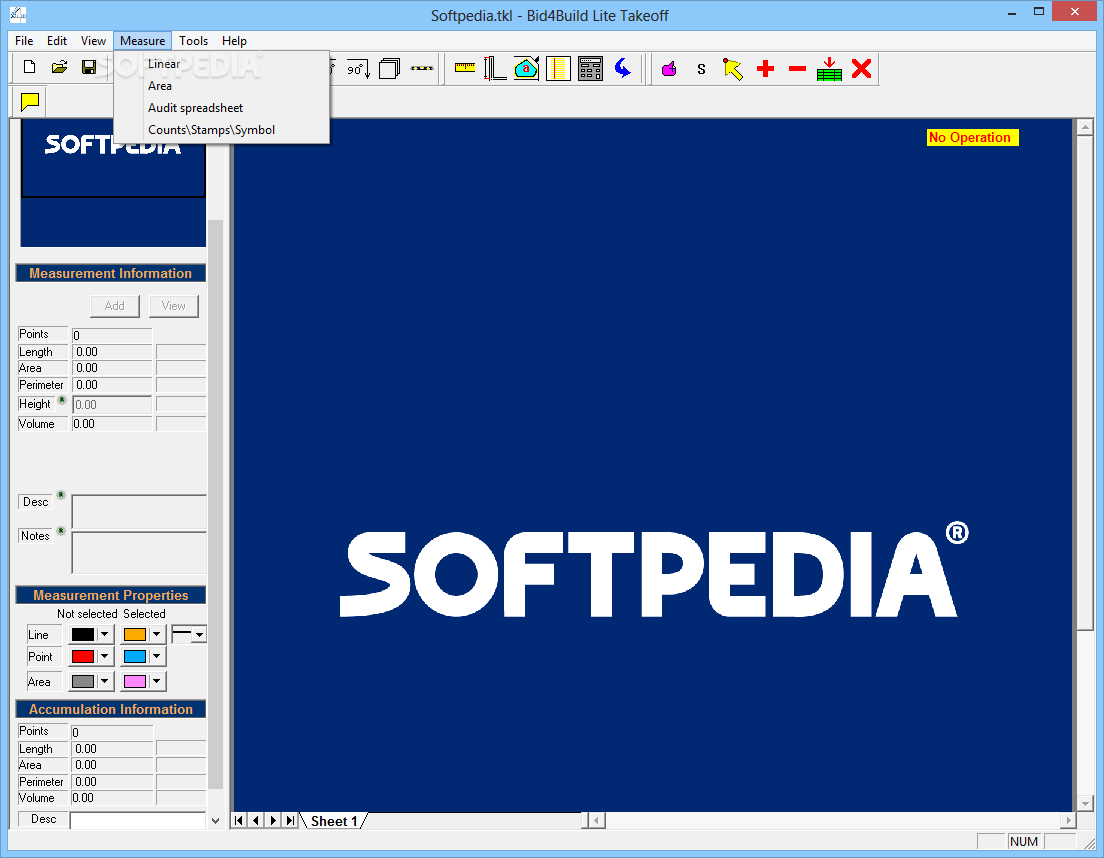Click the yellow comment note icon
This screenshot has width=1104, height=858.
pos(30,102)
